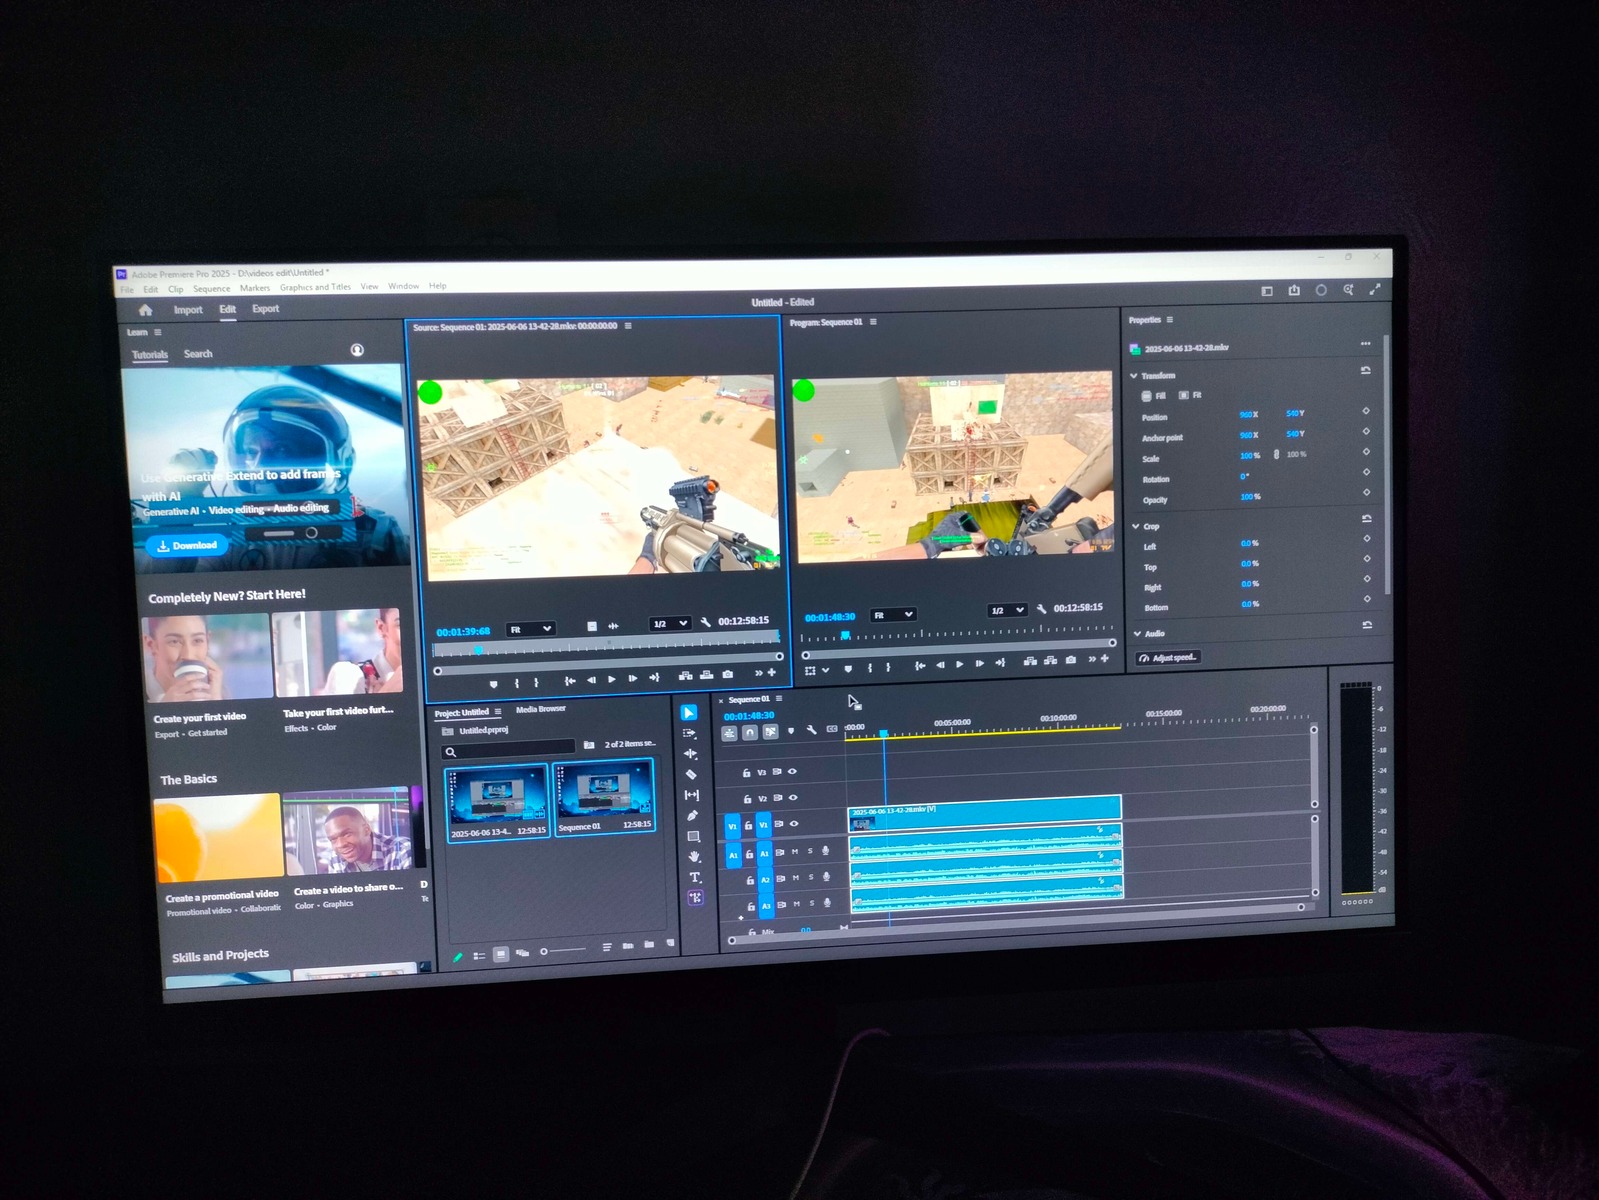Switch to the Media Browser tab

point(541,709)
